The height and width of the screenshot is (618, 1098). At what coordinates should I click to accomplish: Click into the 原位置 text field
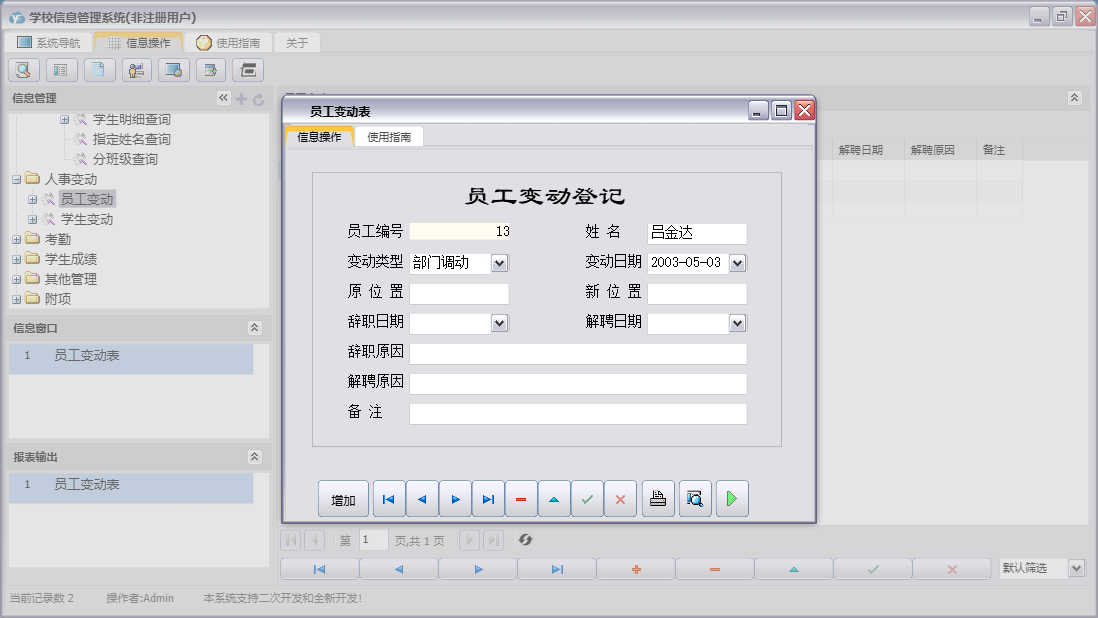459,294
